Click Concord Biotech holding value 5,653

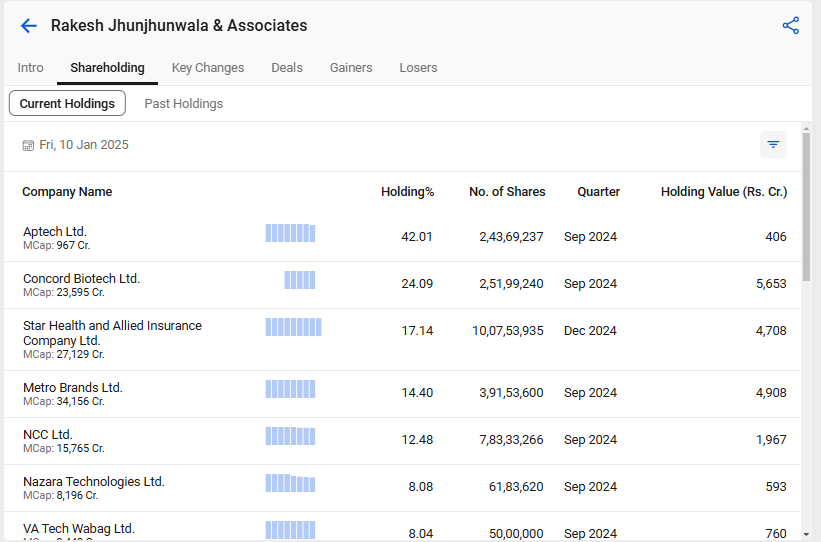click(771, 284)
